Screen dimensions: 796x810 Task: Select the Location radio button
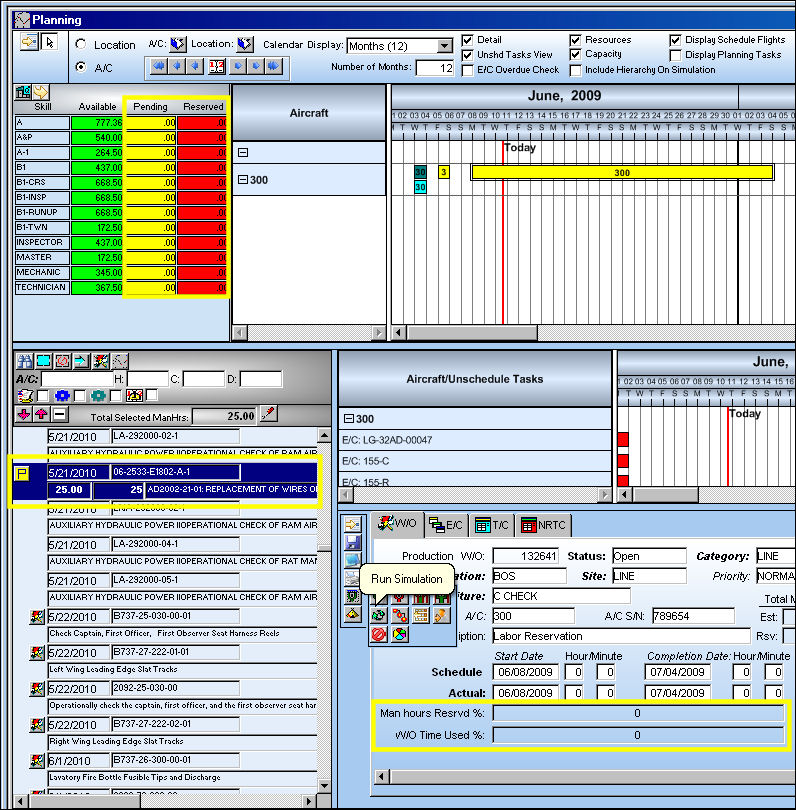coord(81,44)
